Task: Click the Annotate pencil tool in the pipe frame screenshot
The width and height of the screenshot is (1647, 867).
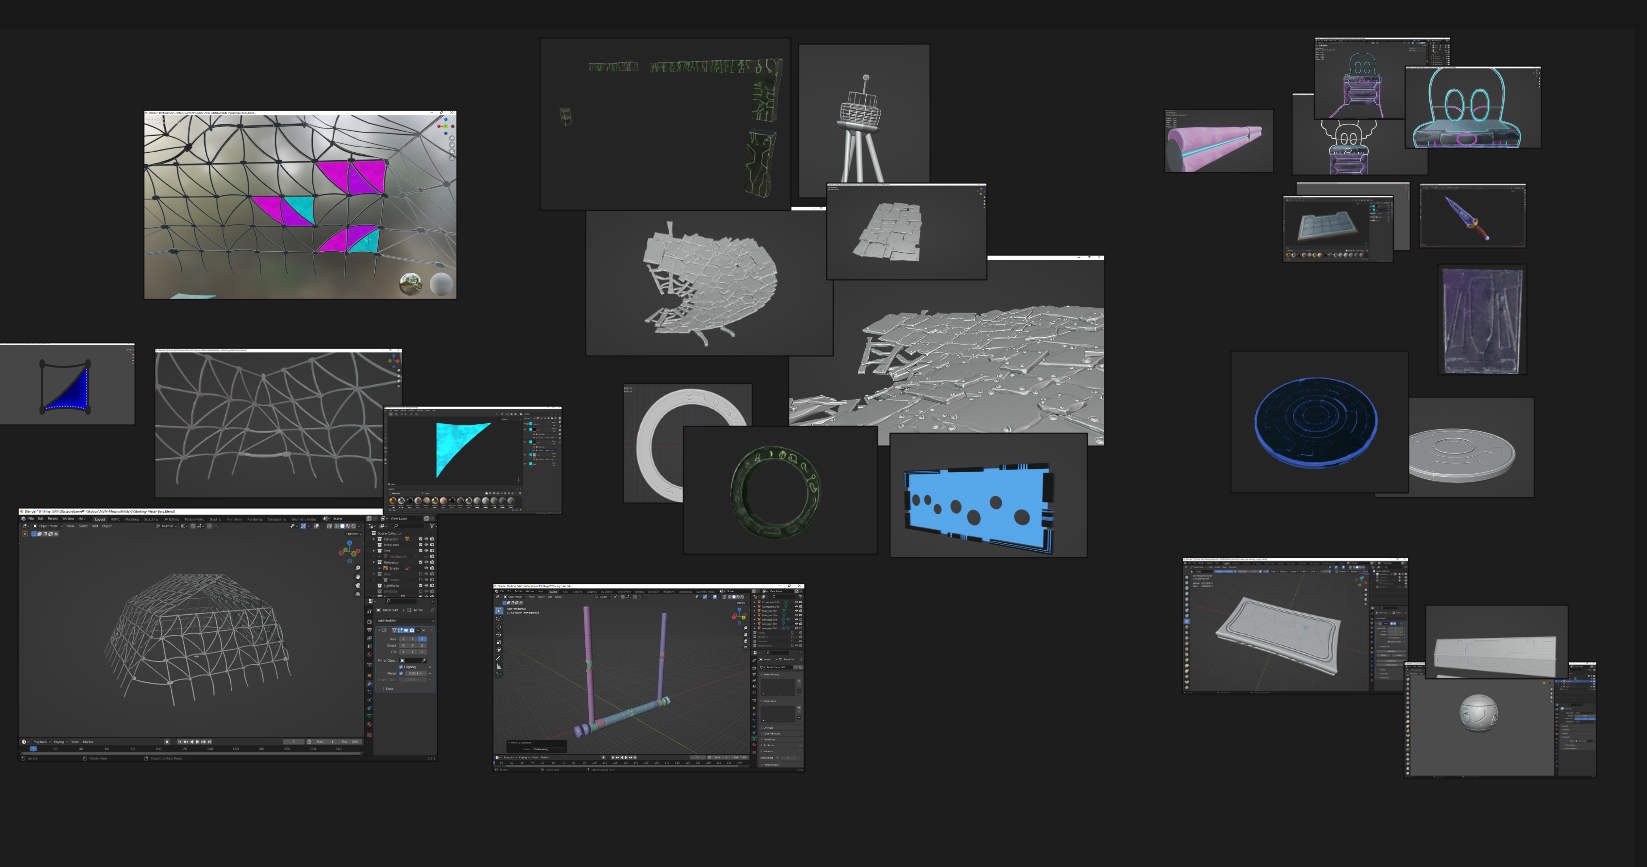Action: [499, 657]
